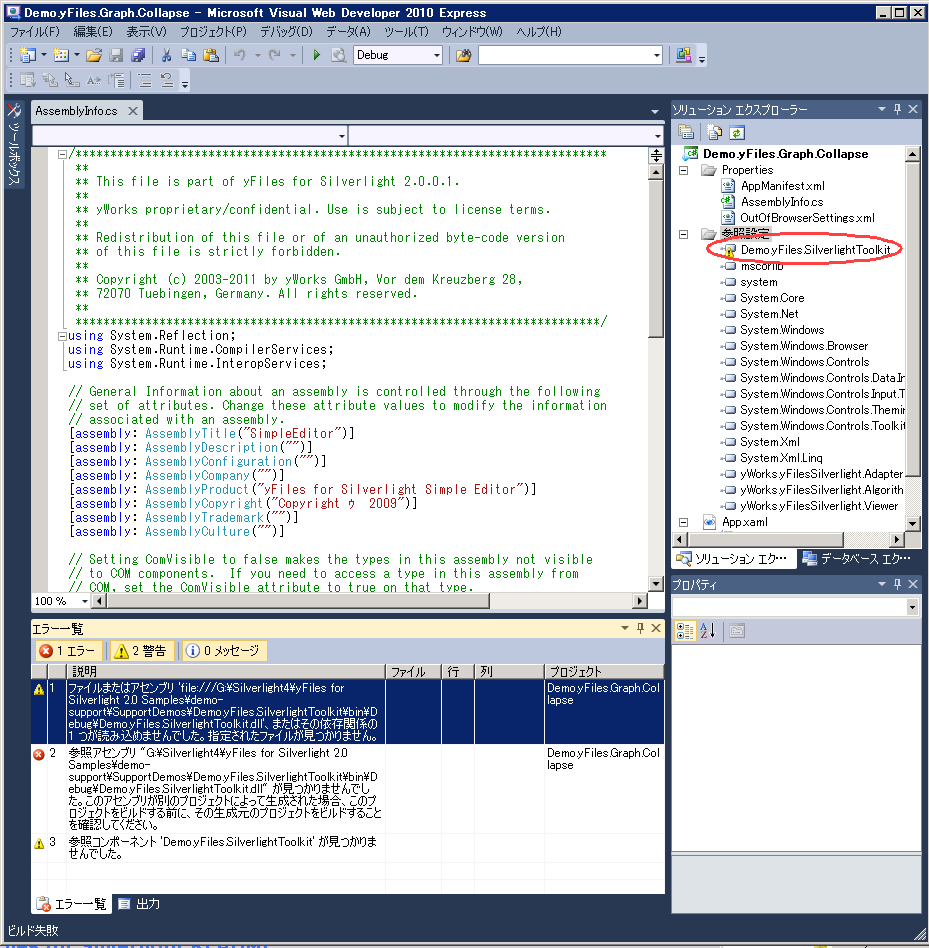Open the editor members dropdown on right
Screen dimensions: 929x948
(658, 136)
